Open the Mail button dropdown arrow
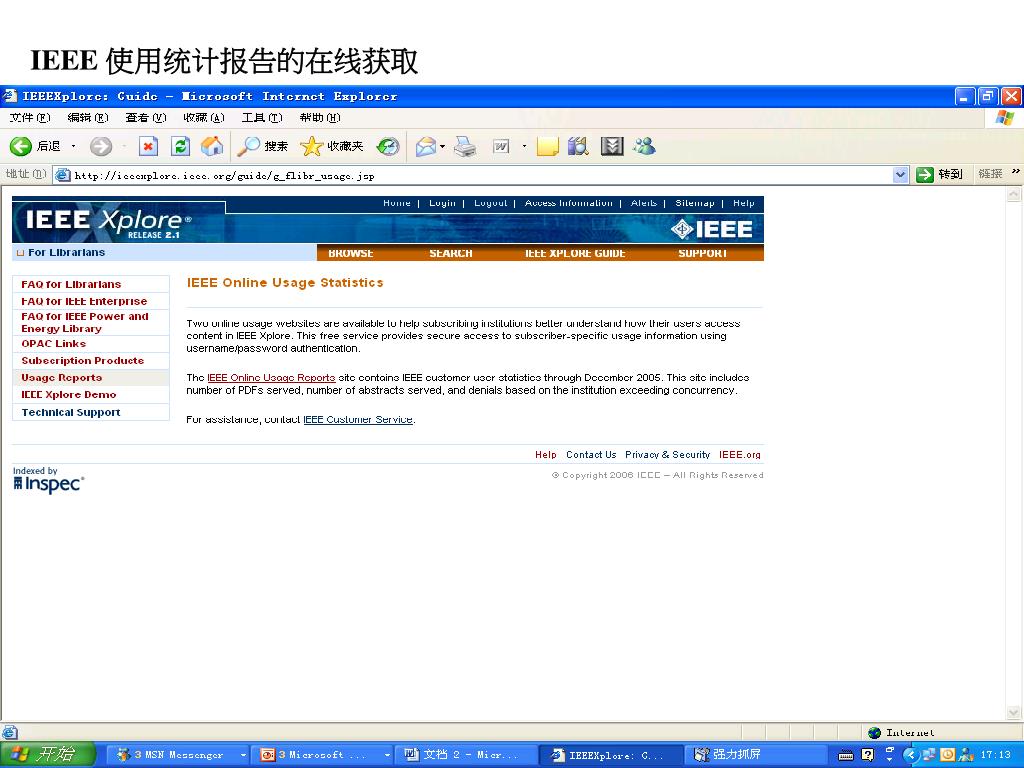This screenshot has width=1024, height=768. pyautogui.click(x=442, y=146)
